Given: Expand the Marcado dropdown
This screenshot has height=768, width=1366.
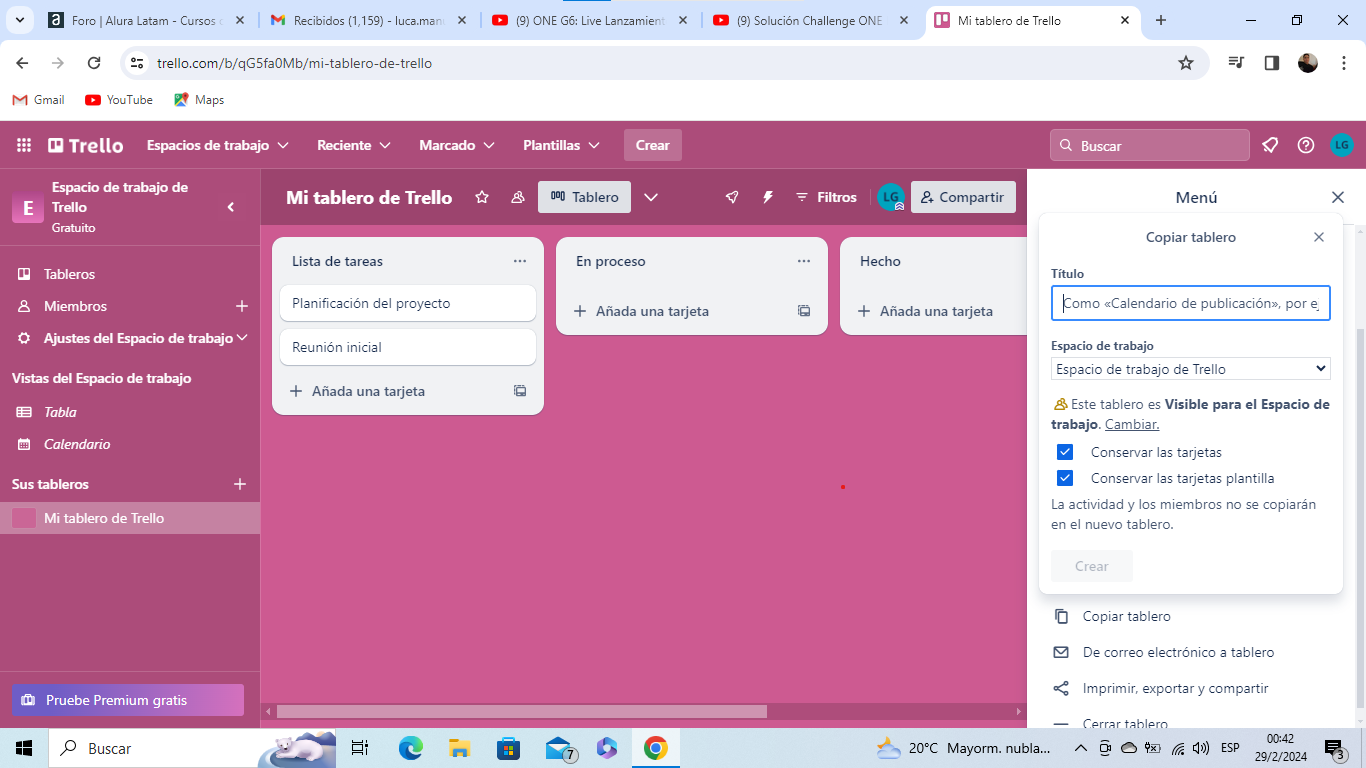Looking at the screenshot, I should (457, 145).
